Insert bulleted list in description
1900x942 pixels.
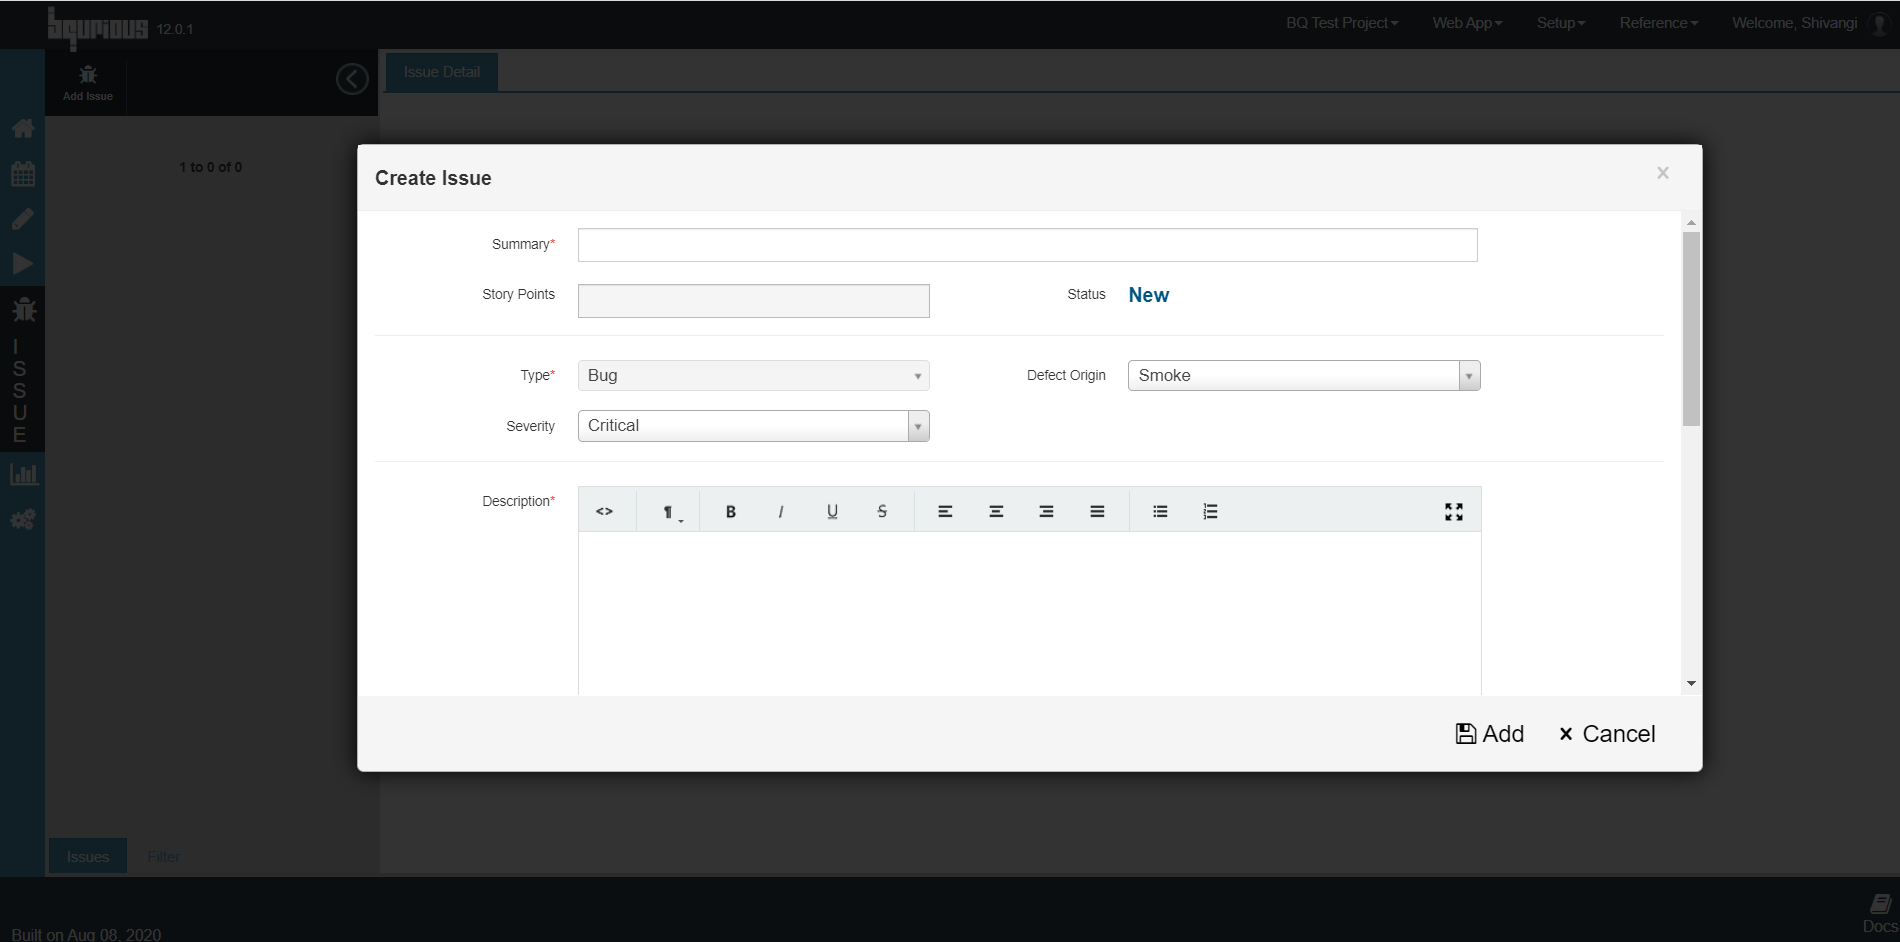click(1160, 511)
